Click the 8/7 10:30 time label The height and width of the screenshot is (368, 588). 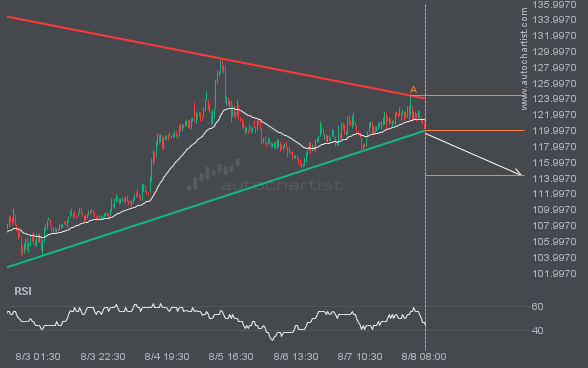click(x=360, y=357)
